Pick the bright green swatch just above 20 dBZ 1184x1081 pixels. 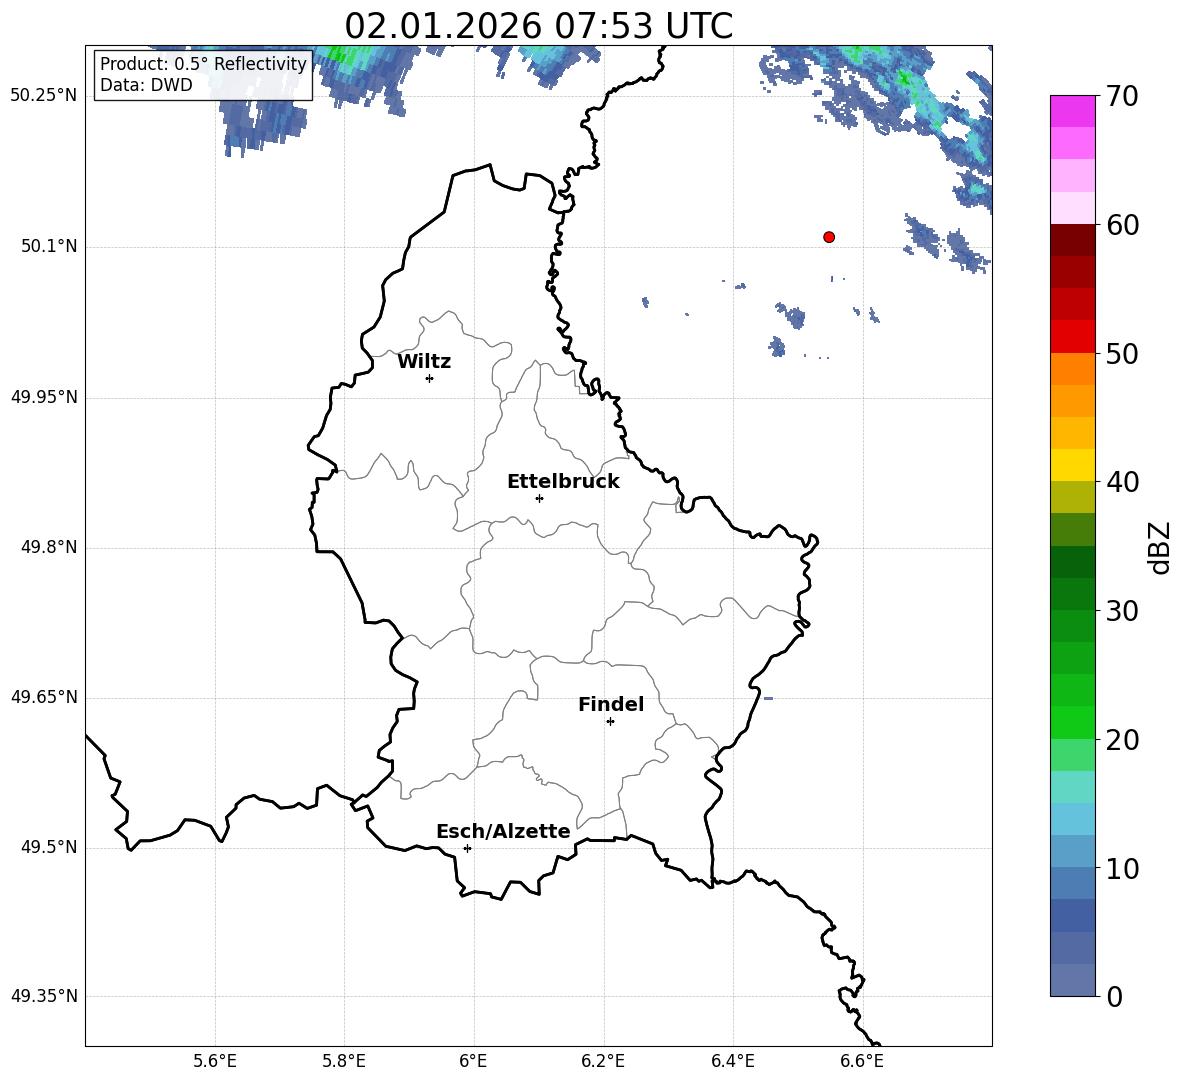click(1072, 723)
